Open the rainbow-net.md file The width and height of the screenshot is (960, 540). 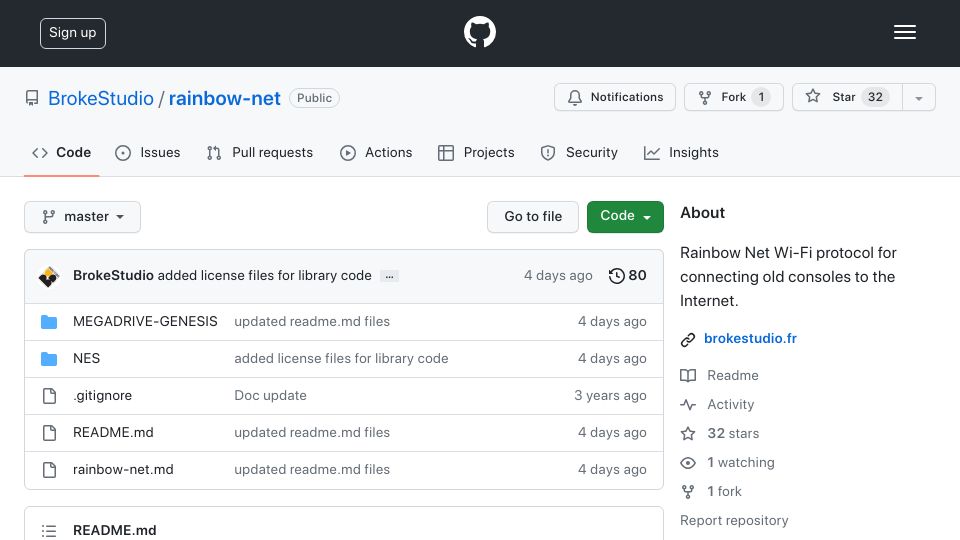click(x=123, y=470)
